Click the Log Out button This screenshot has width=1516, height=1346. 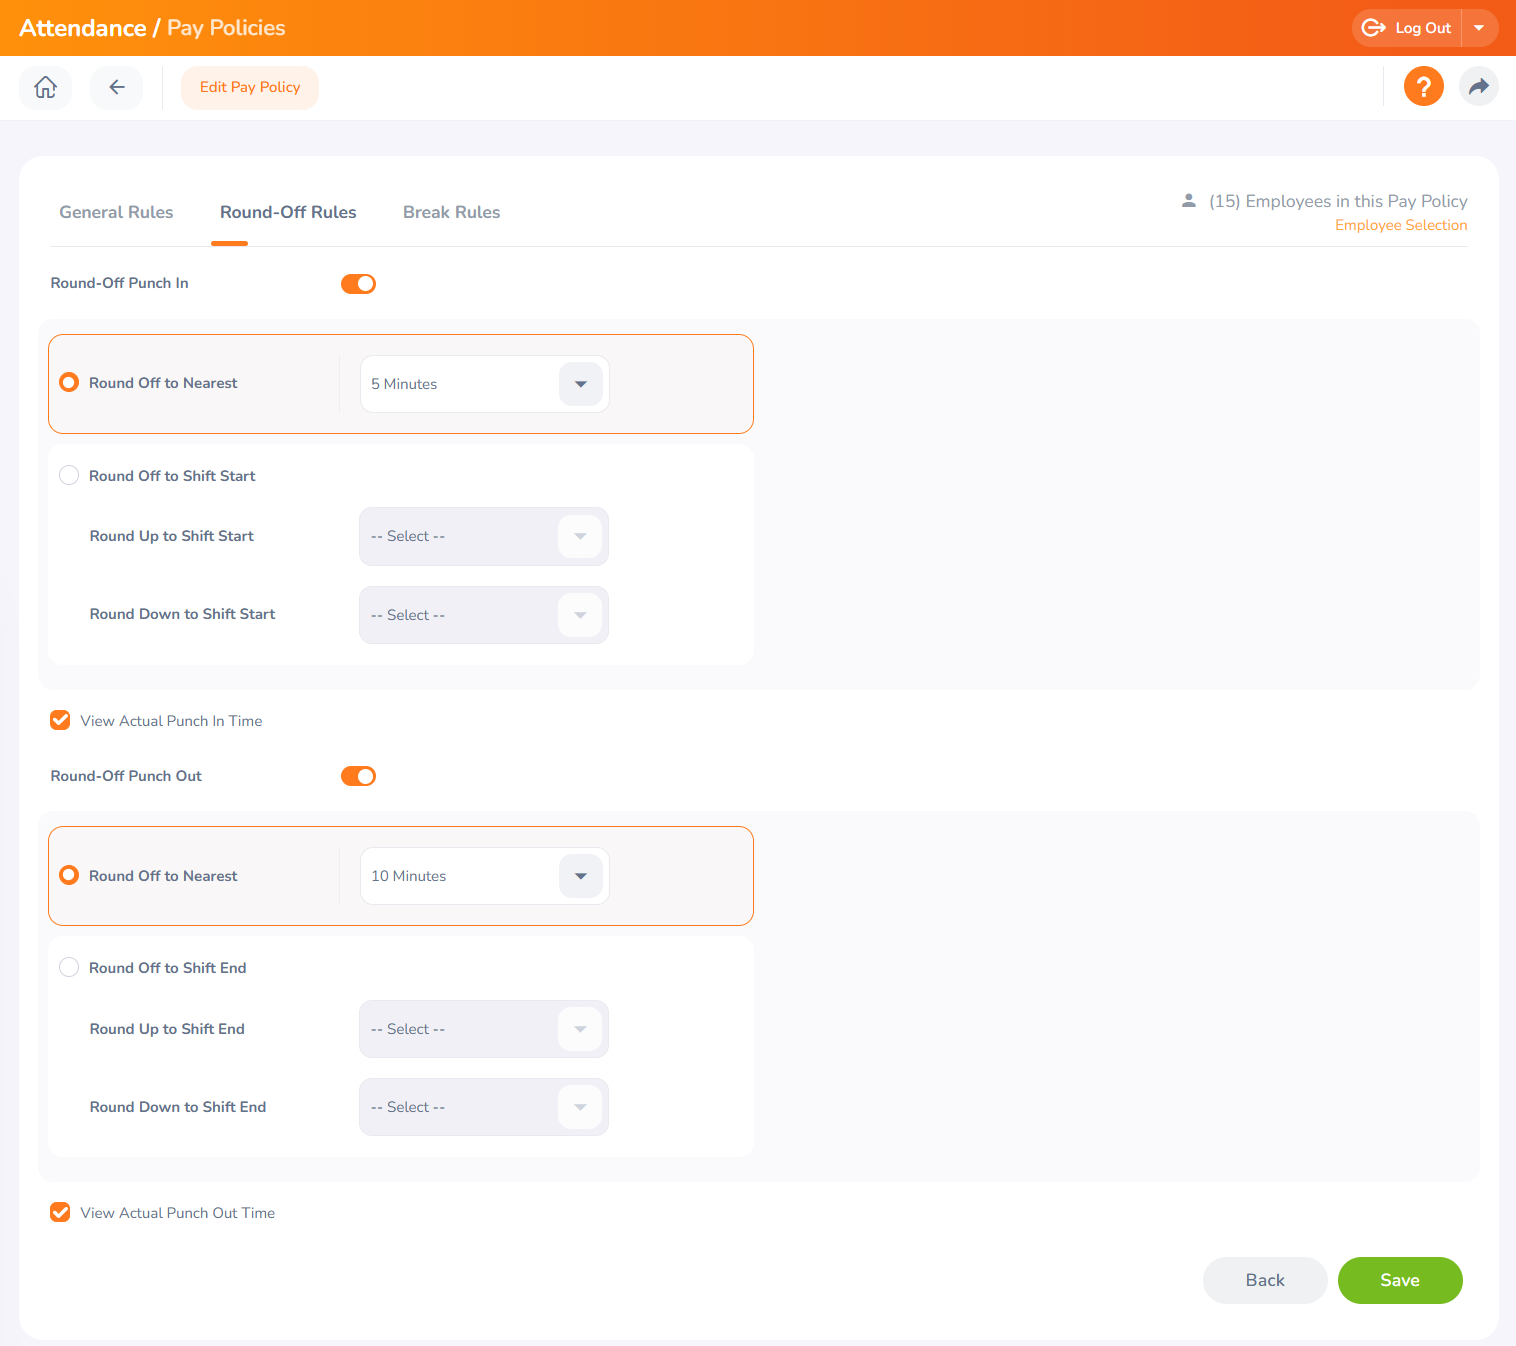(x=1408, y=28)
